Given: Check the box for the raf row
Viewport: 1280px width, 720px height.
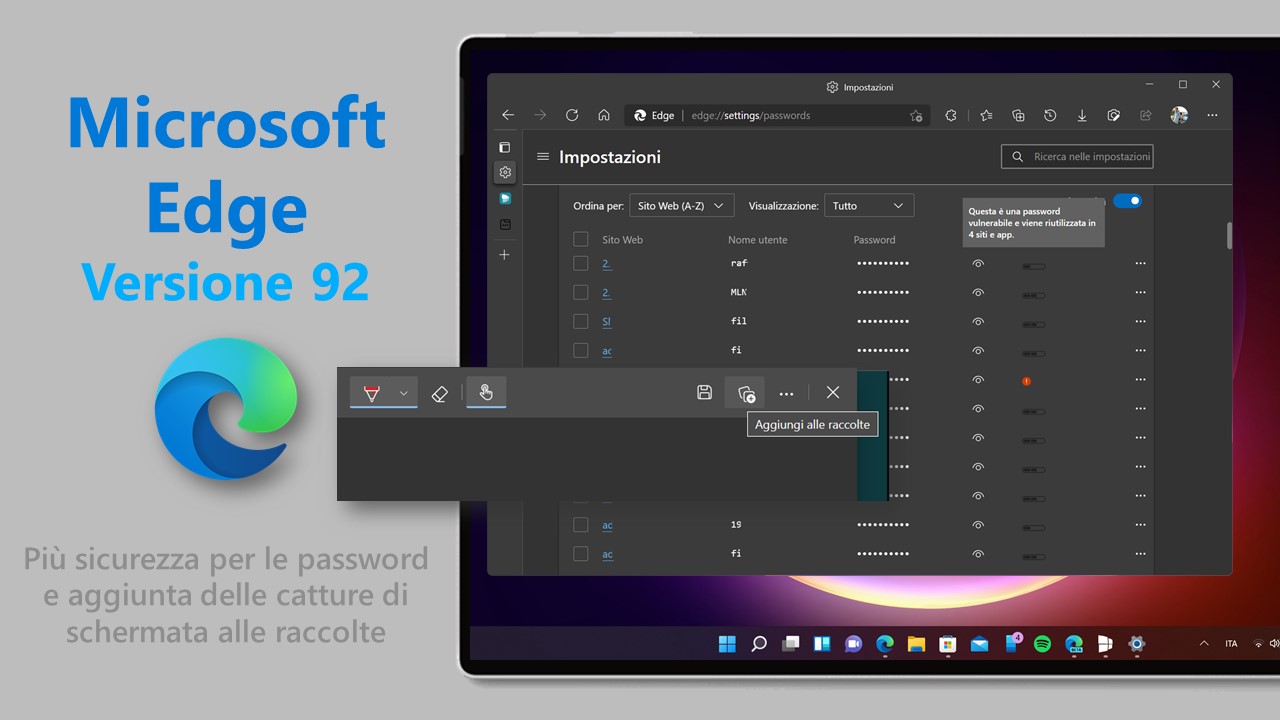Looking at the screenshot, I should [581, 263].
